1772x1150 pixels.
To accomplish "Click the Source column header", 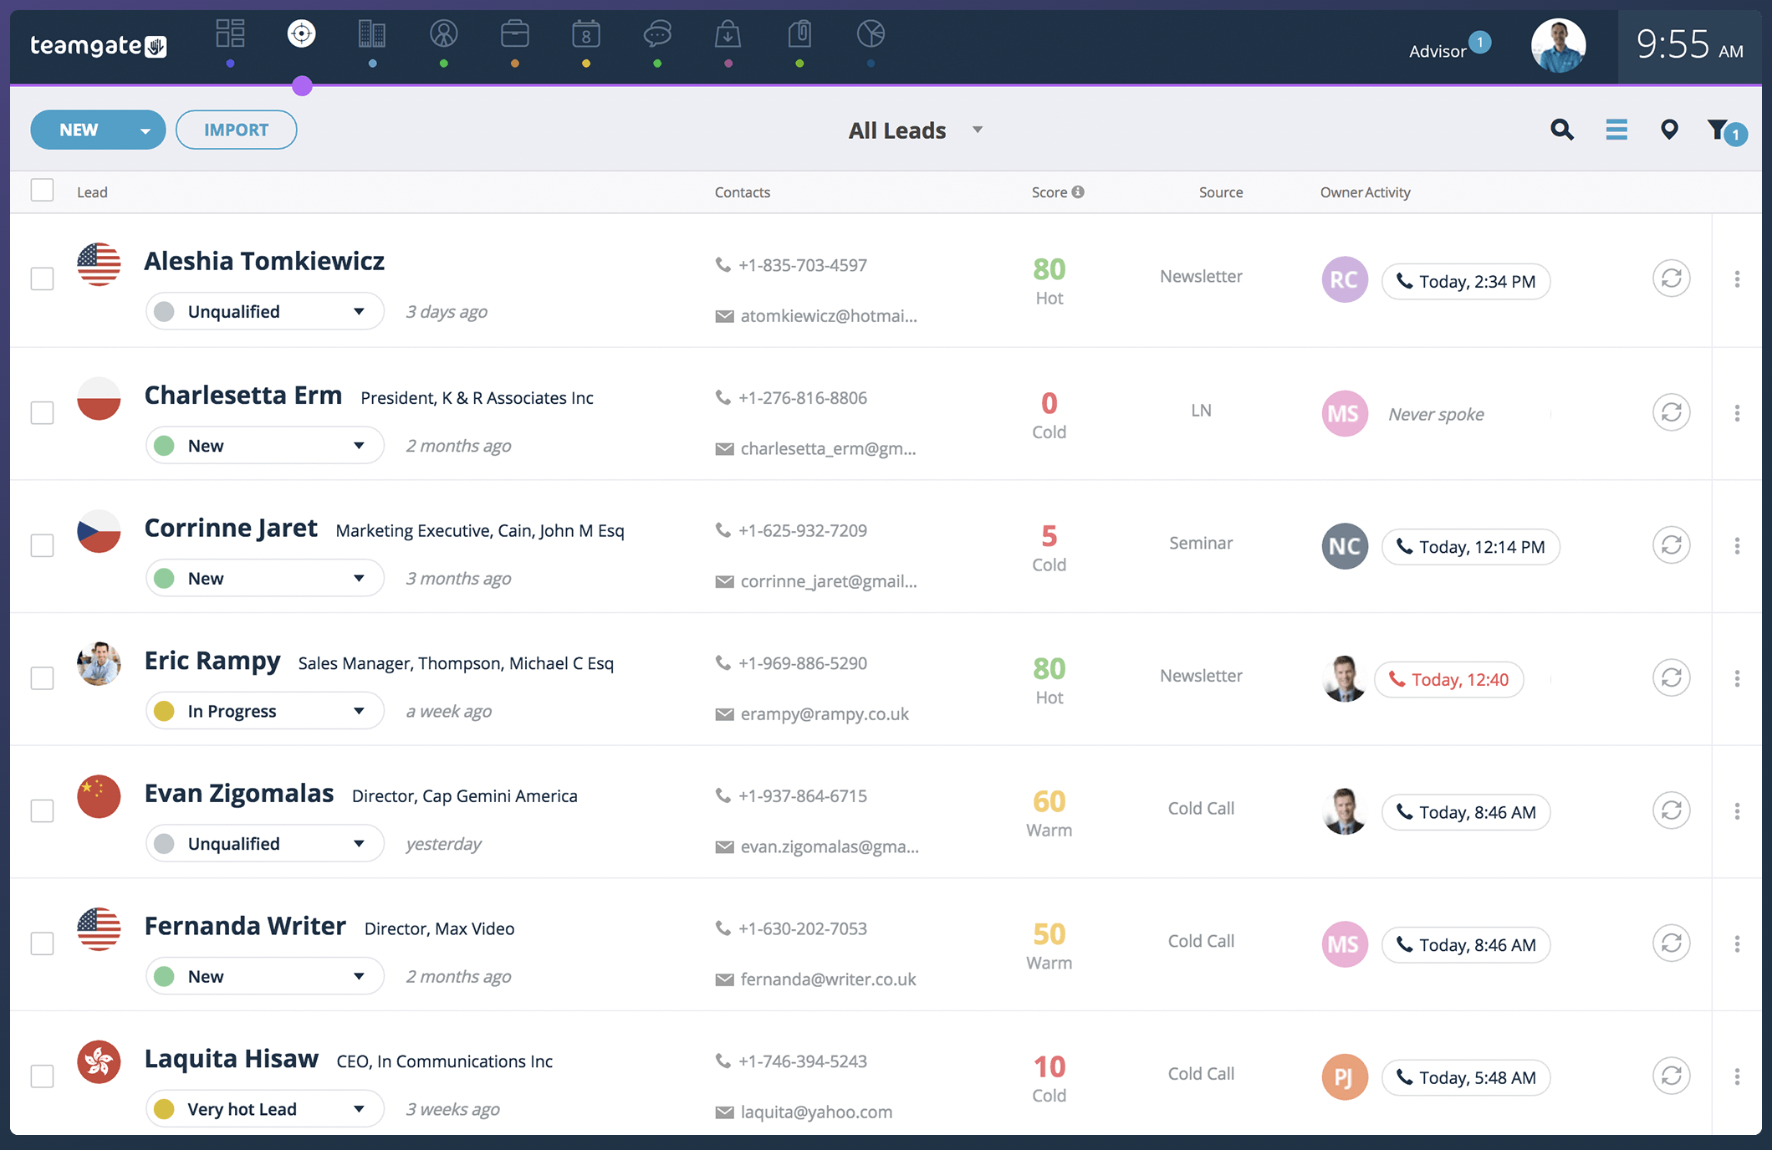I will tap(1221, 192).
